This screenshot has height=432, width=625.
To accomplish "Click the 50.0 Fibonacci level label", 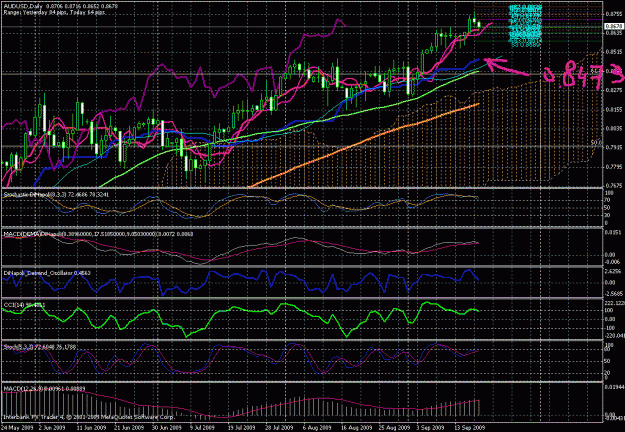I will click(596, 142).
